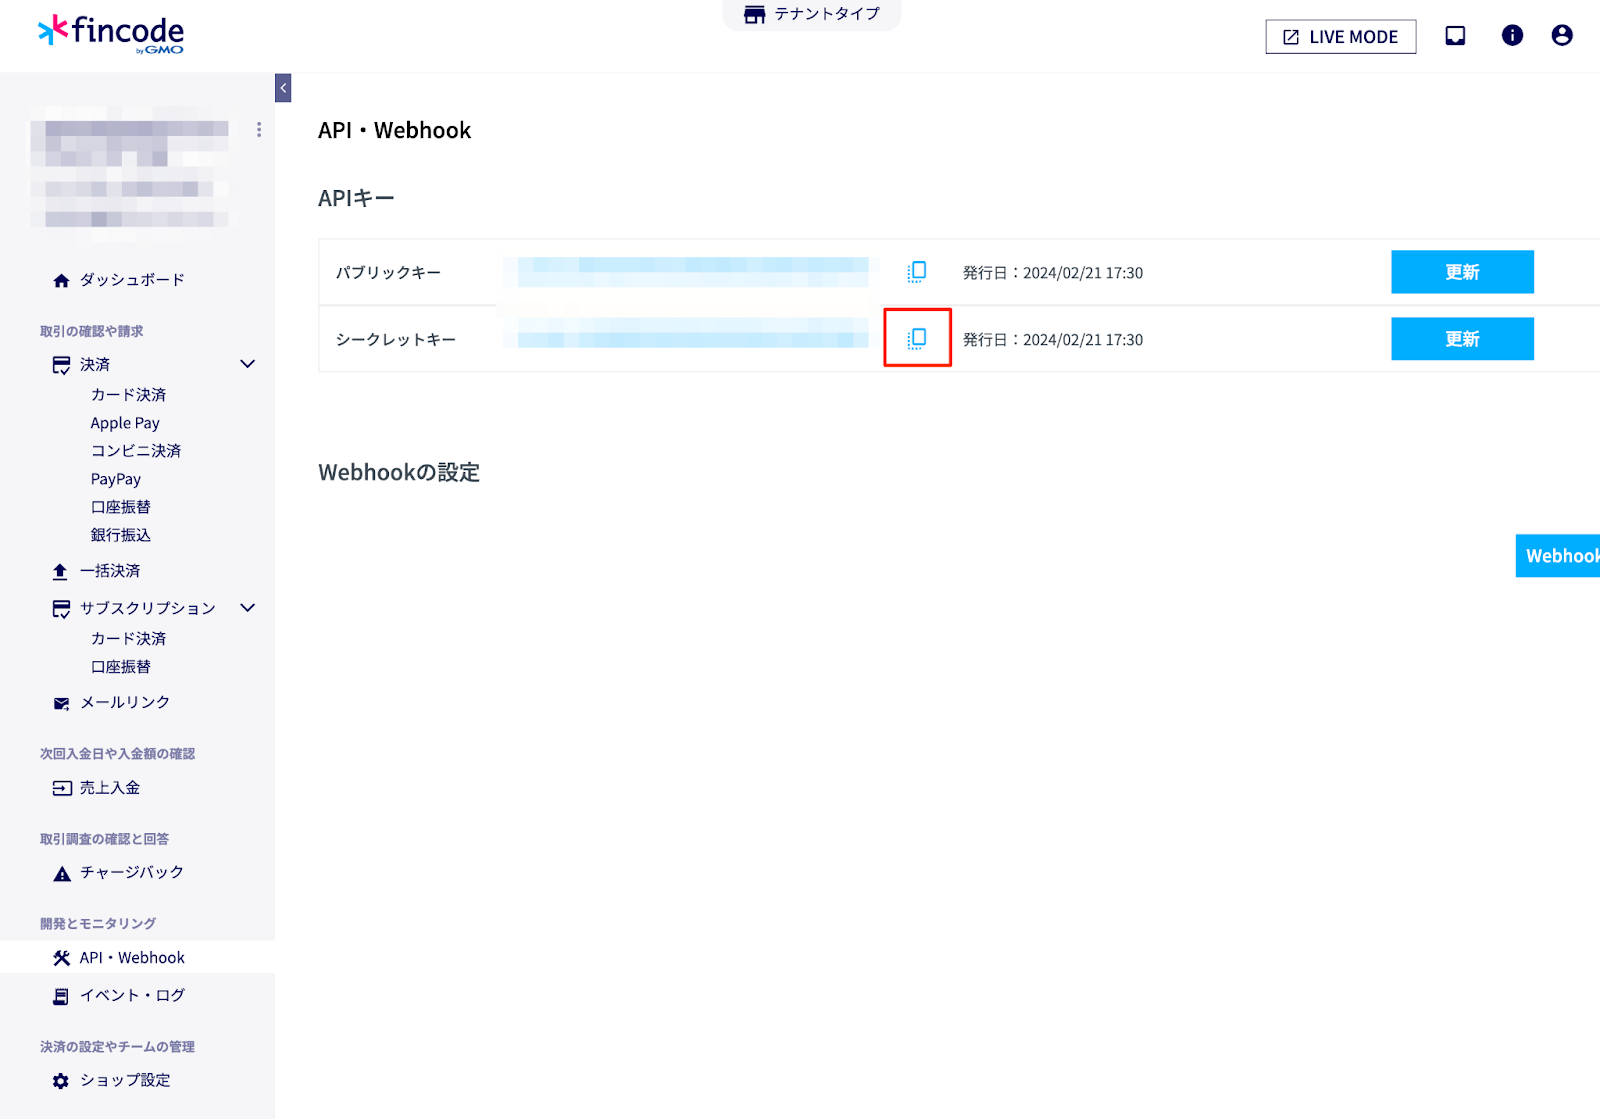Select API・Webhook in the sidebar
The width and height of the screenshot is (1600, 1119).
132,958
